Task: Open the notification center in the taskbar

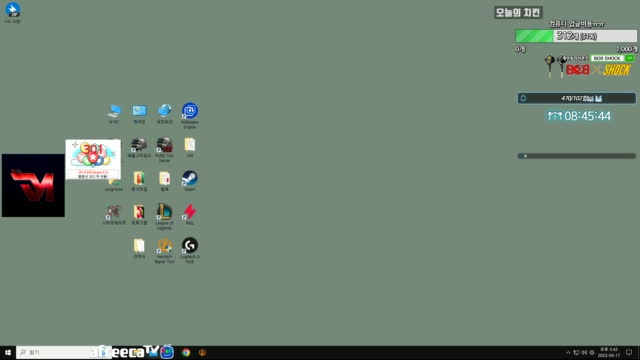Action: coord(629,352)
